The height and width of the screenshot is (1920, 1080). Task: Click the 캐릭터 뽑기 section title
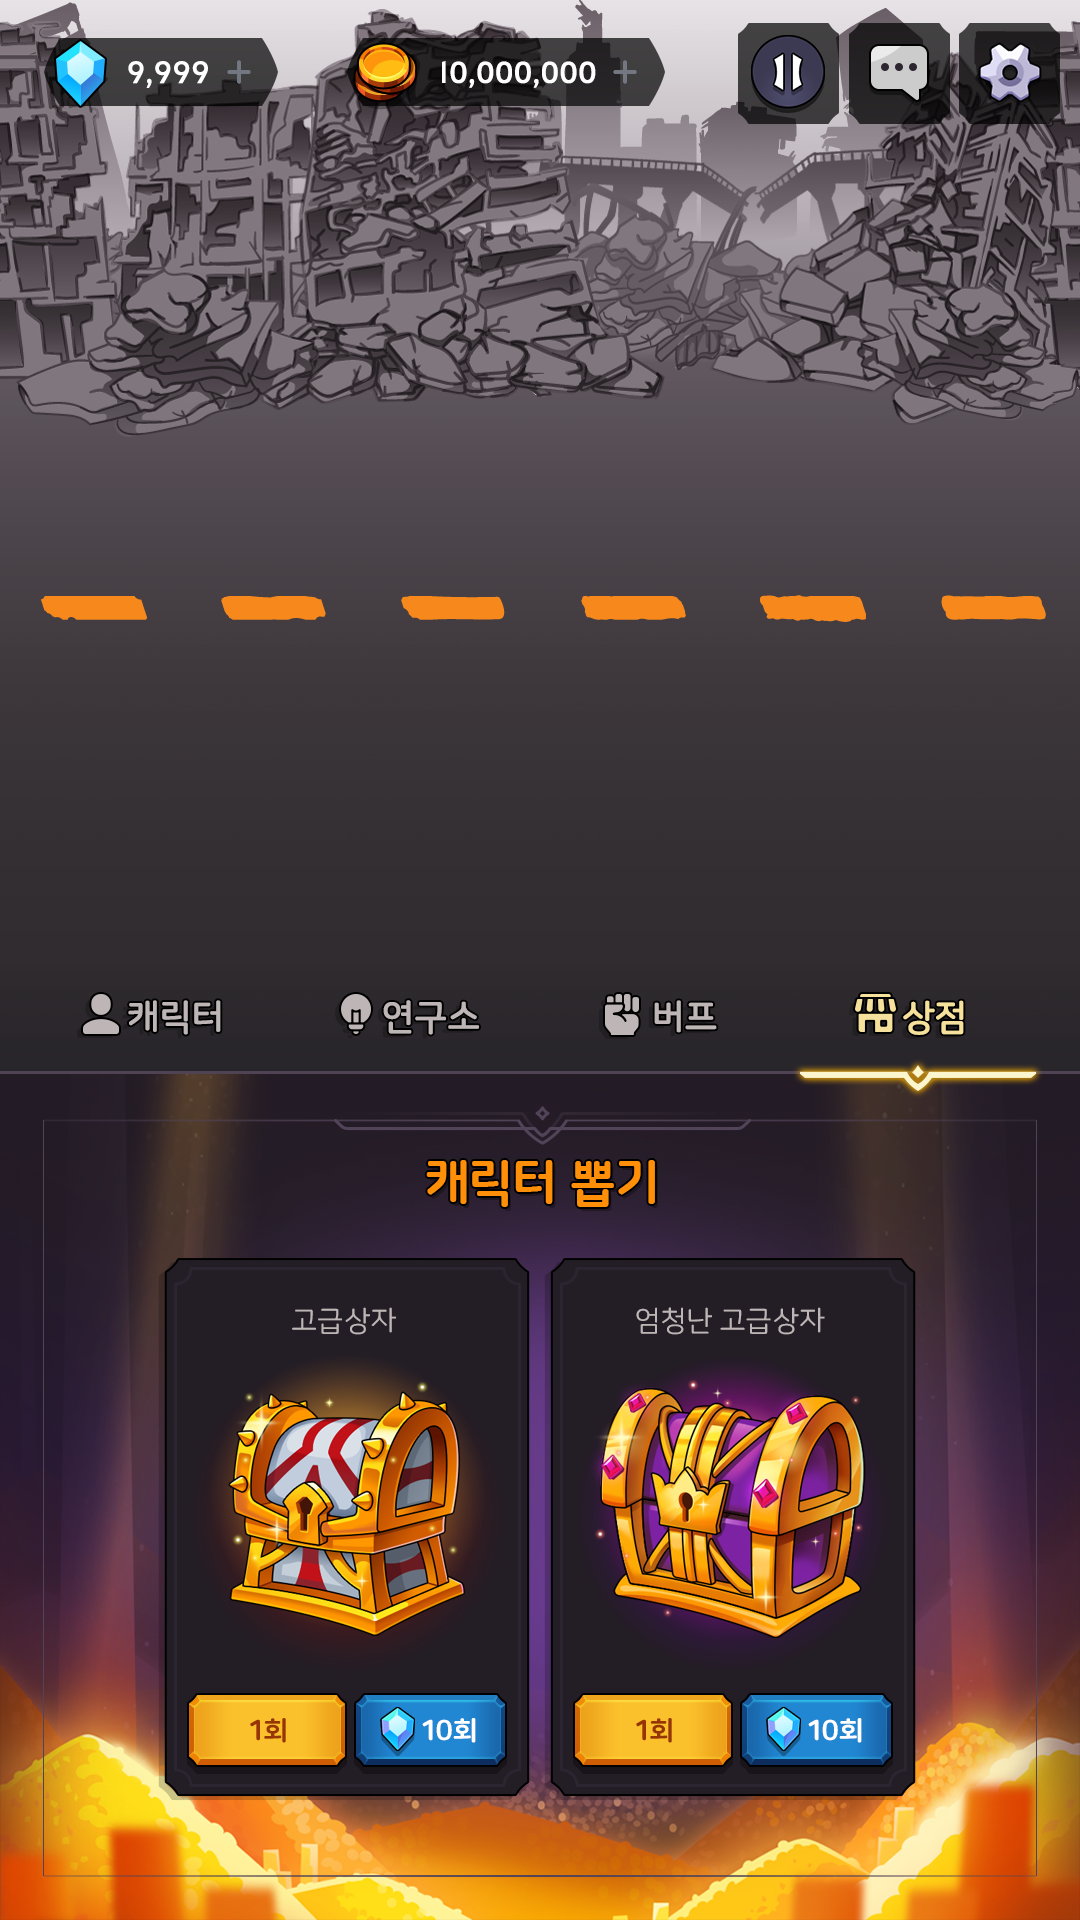[x=541, y=1182]
